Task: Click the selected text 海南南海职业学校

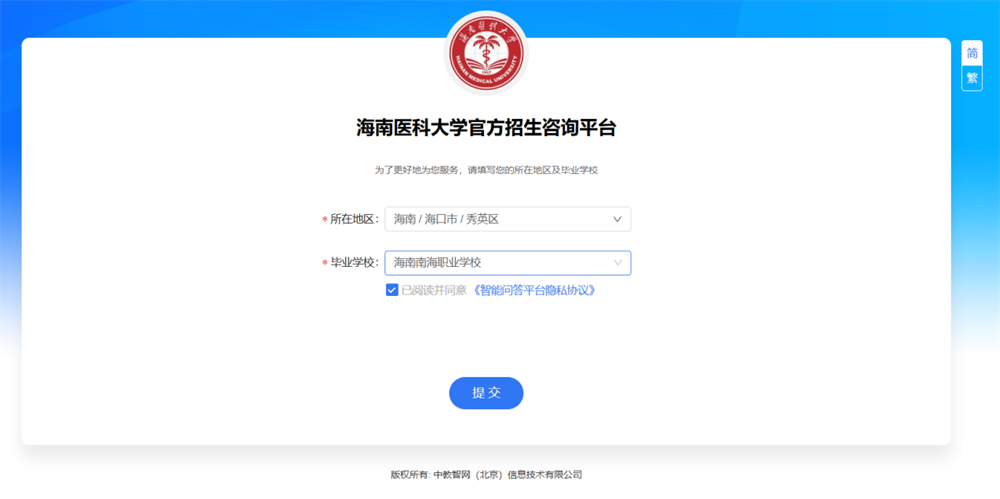Action: (437, 263)
